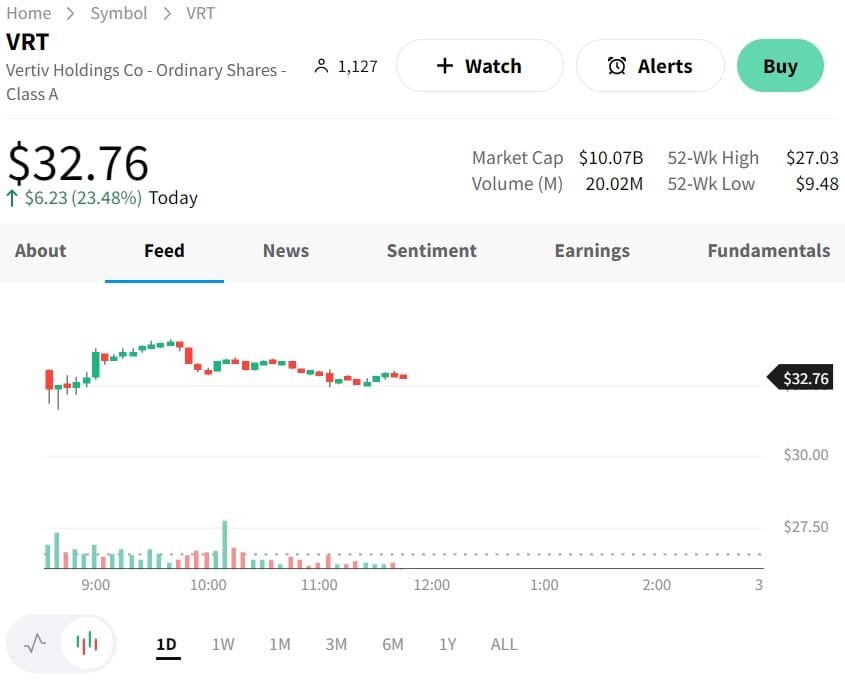Go to the Earnings tab

click(x=592, y=251)
